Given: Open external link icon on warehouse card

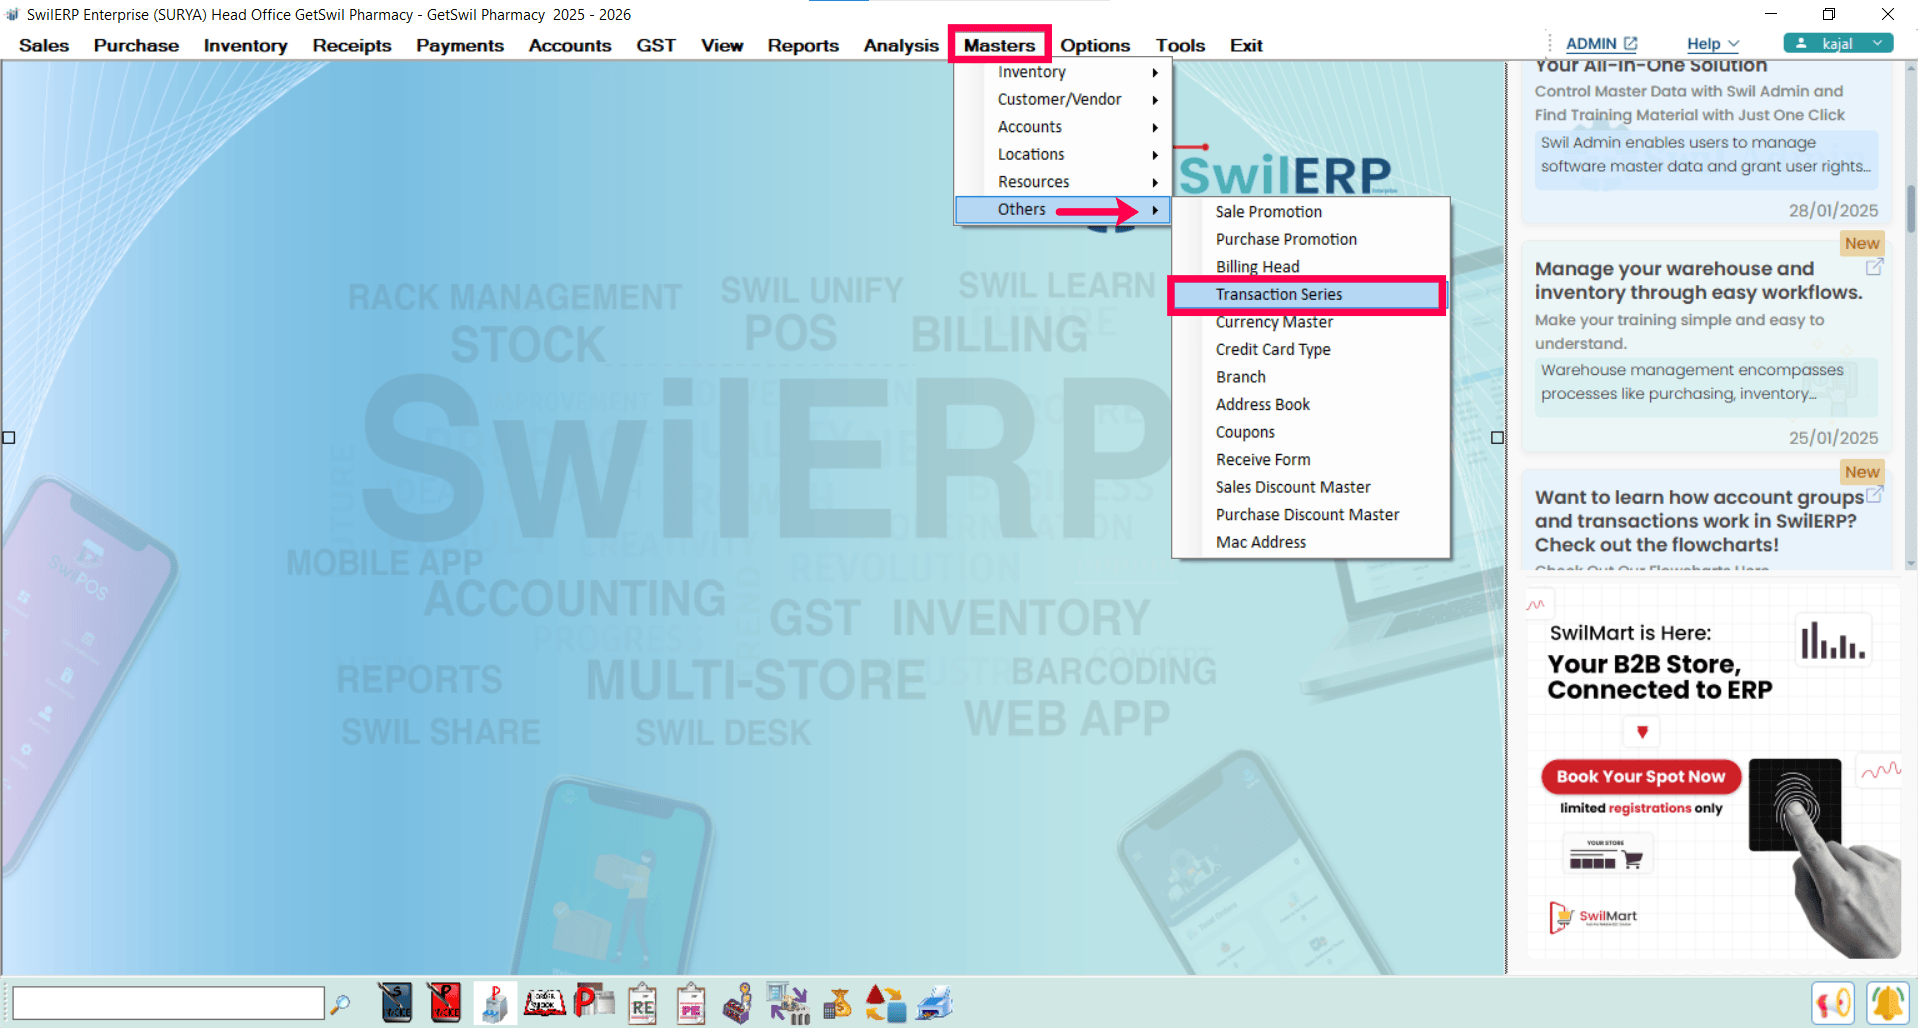Looking at the screenshot, I should point(1875,267).
